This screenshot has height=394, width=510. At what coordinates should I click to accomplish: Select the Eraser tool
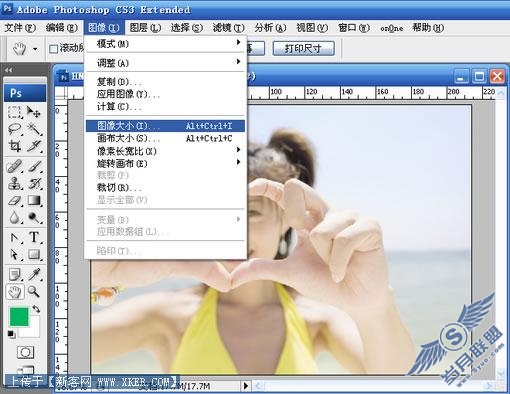tap(15, 201)
